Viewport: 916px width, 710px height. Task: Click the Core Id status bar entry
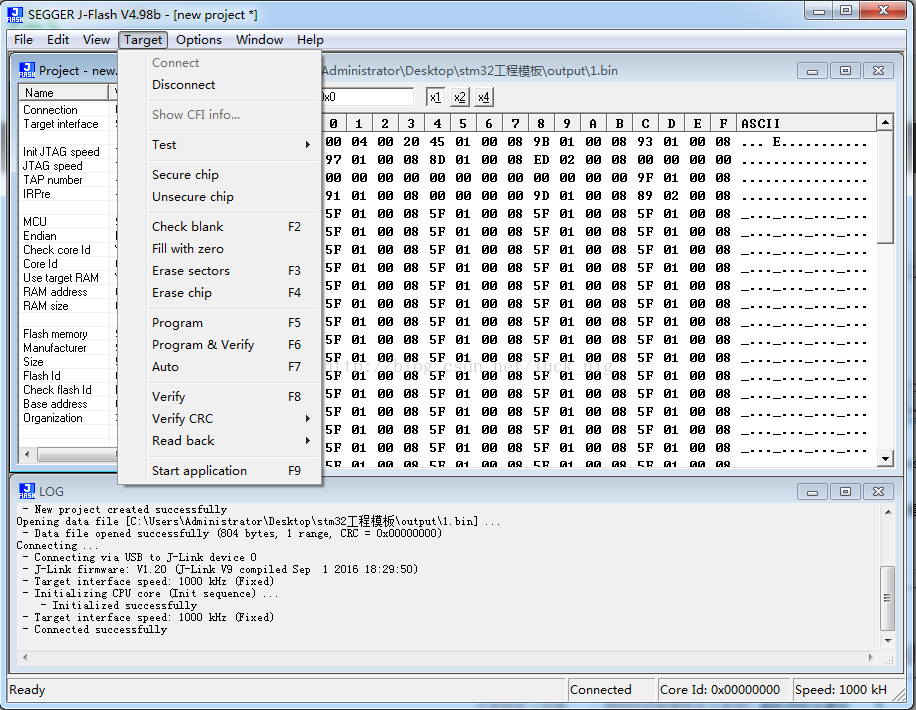(x=723, y=690)
